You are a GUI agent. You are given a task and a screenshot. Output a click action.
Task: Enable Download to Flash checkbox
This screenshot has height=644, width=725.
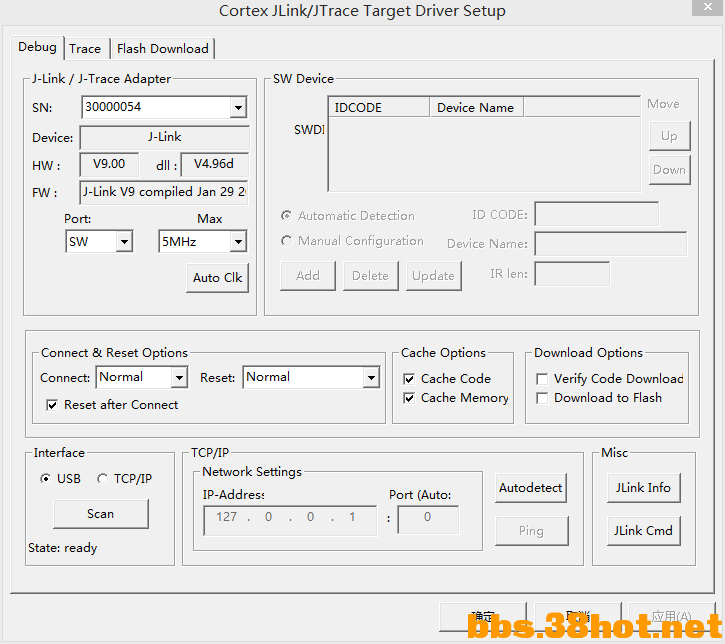coord(542,398)
